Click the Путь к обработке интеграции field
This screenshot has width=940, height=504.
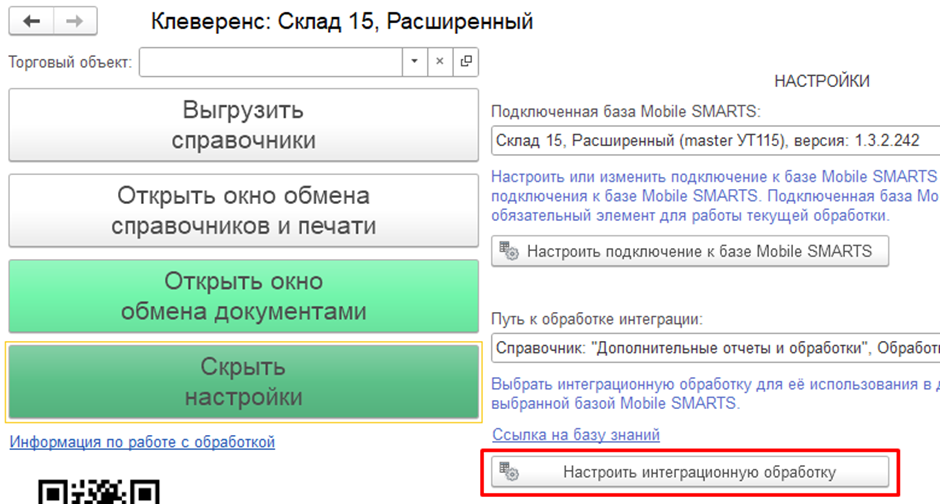[715, 348]
